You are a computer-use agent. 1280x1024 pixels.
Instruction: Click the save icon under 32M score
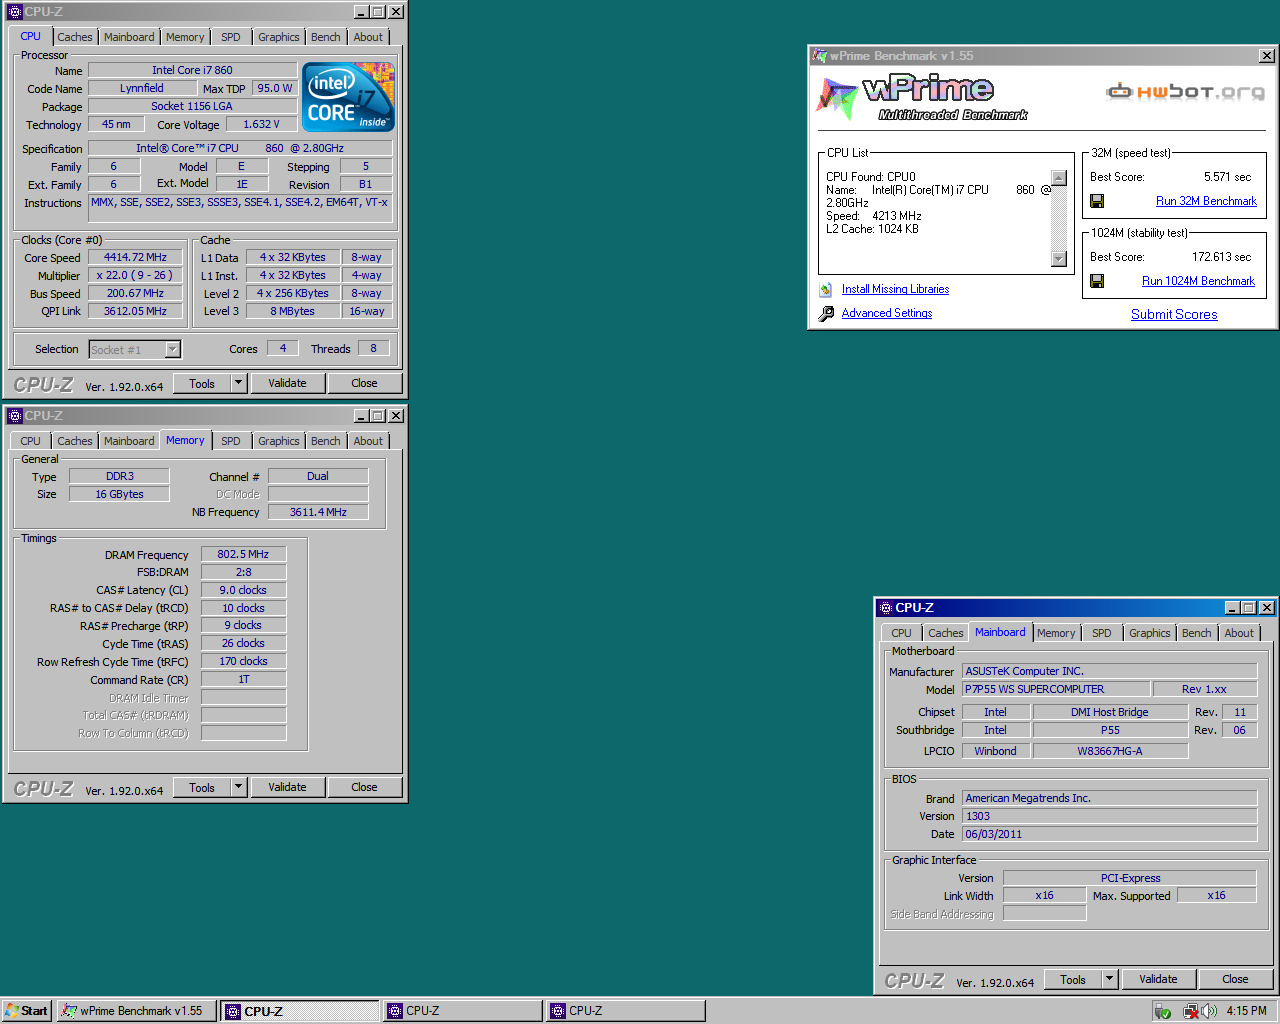[x=1097, y=201]
